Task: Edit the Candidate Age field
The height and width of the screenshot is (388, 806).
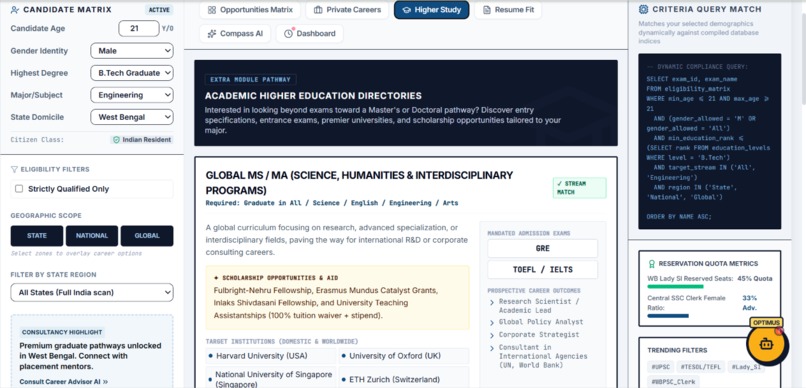Action: [x=139, y=28]
